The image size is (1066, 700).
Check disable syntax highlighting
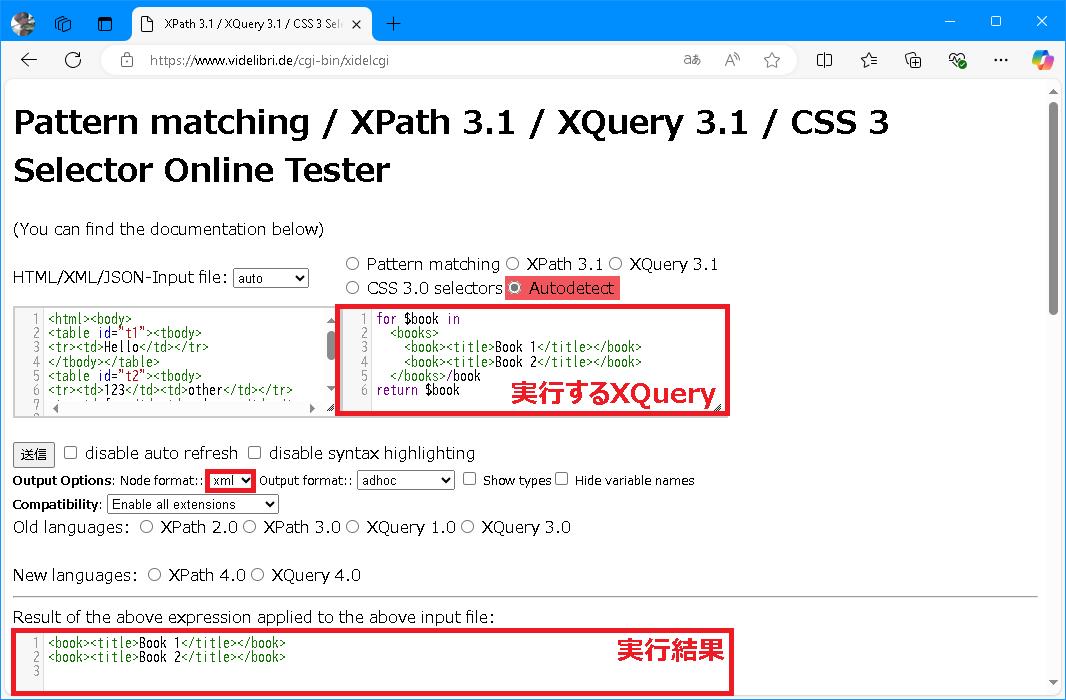coord(255,453)
